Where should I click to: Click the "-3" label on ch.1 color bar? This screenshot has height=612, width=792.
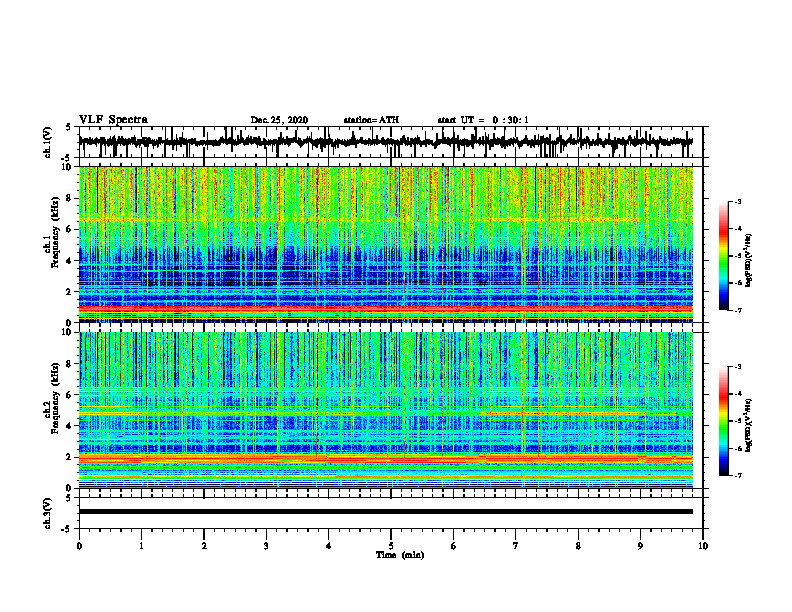pyautogui.click(x=737, y=201)
